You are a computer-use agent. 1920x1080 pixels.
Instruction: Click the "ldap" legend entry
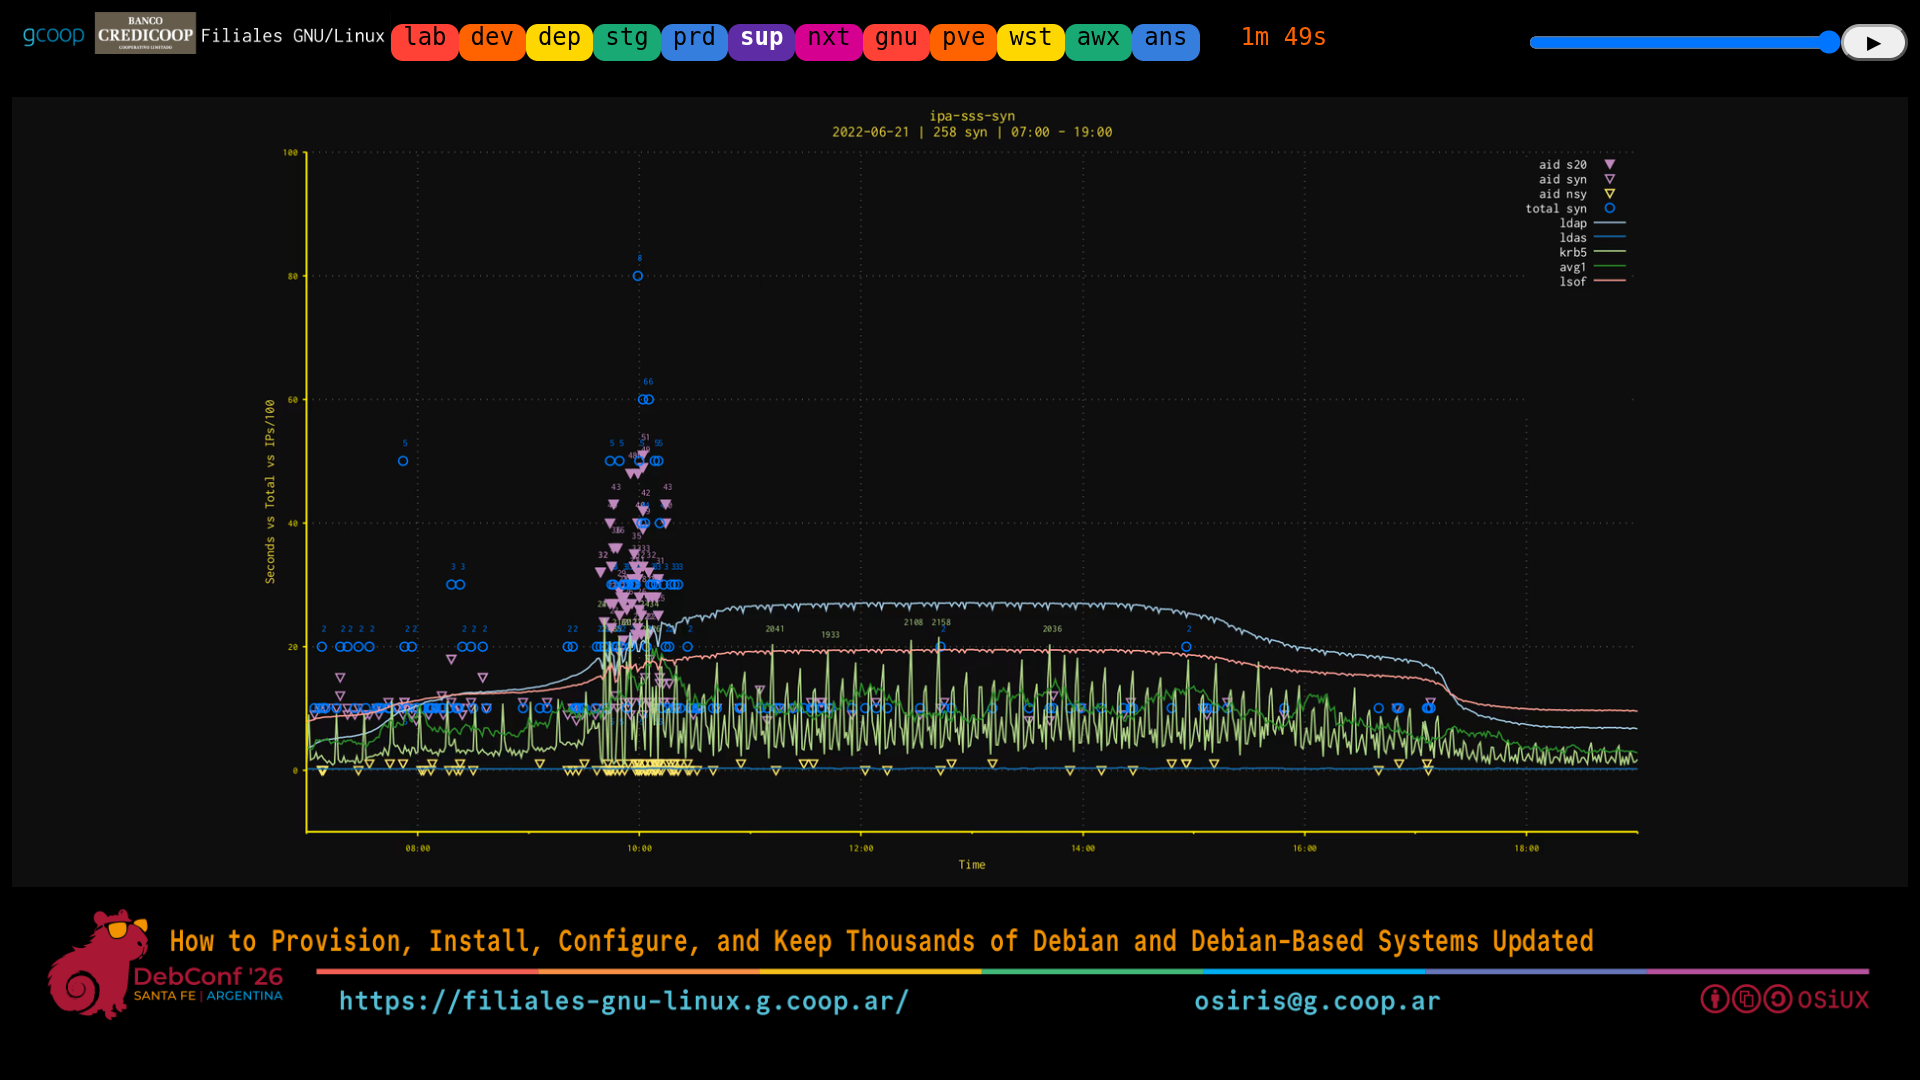coord(1592,223)
